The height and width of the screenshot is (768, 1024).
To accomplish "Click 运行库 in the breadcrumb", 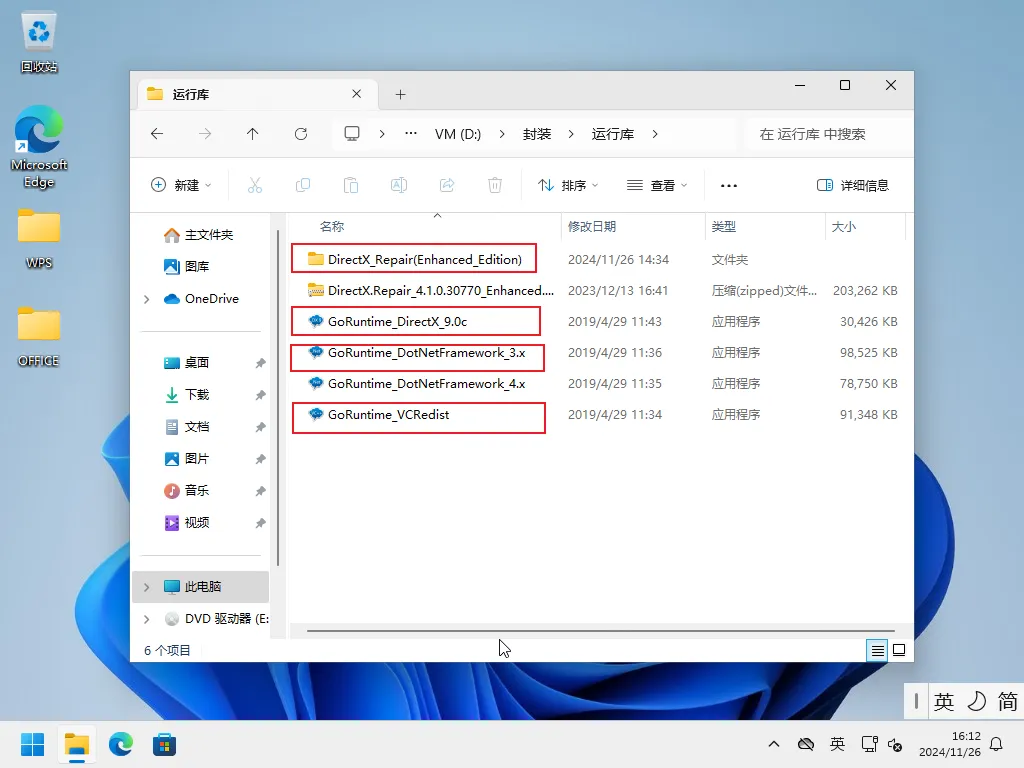I will 613,134.
